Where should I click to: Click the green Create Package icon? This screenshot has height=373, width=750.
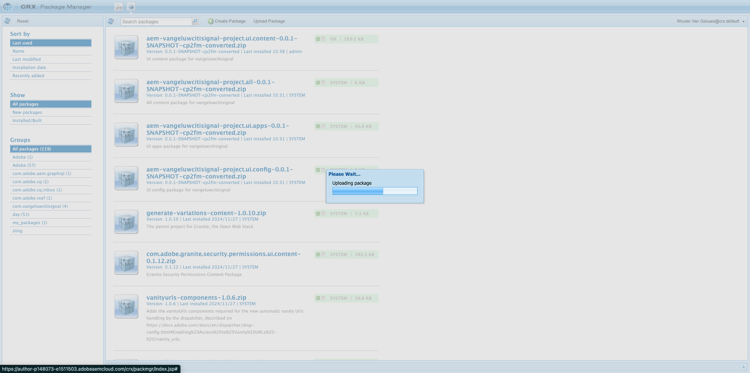[x=210, y=21]
